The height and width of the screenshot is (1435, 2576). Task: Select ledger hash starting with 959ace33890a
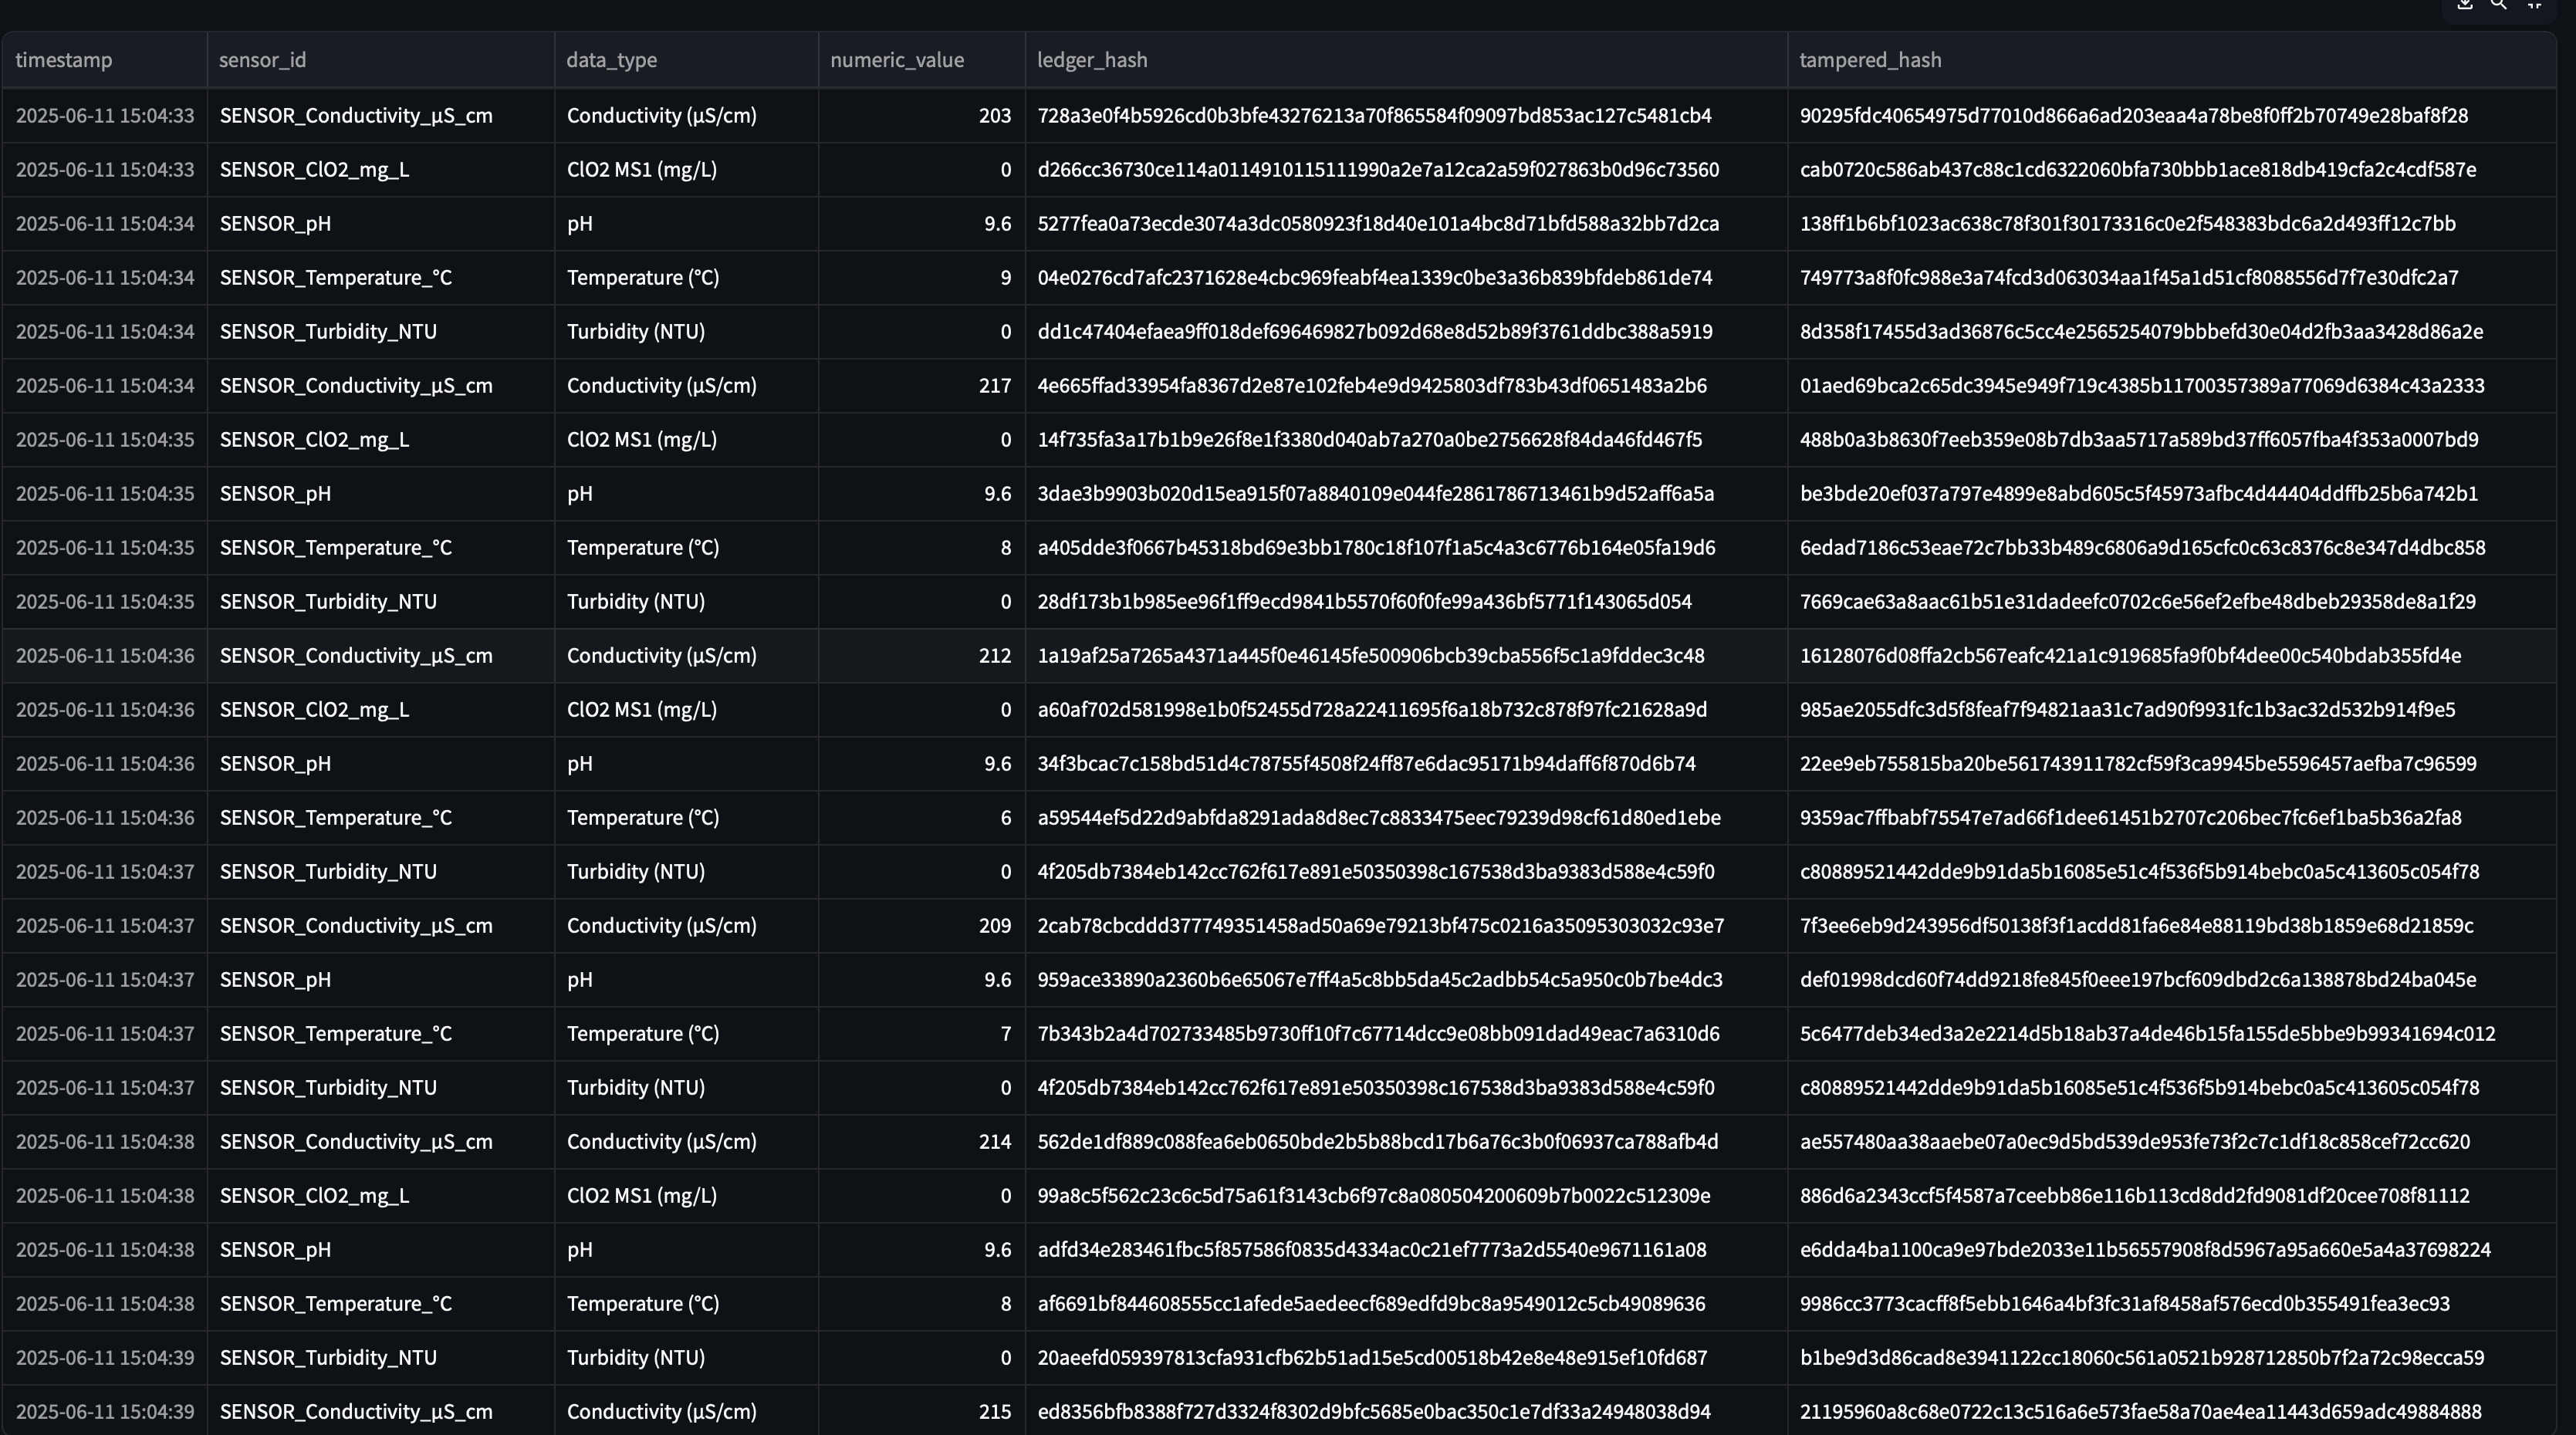[x=1406, y=979]
